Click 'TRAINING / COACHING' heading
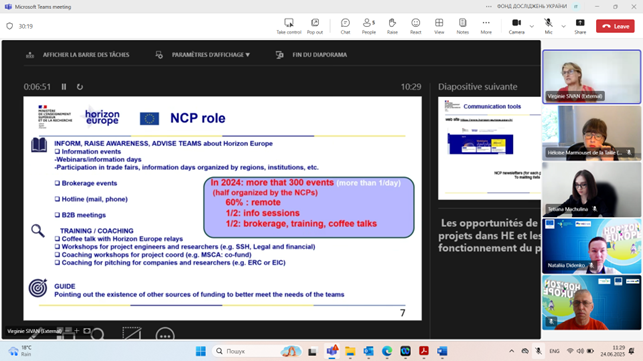This screenshot has width=643, height=361. (97, 231)
